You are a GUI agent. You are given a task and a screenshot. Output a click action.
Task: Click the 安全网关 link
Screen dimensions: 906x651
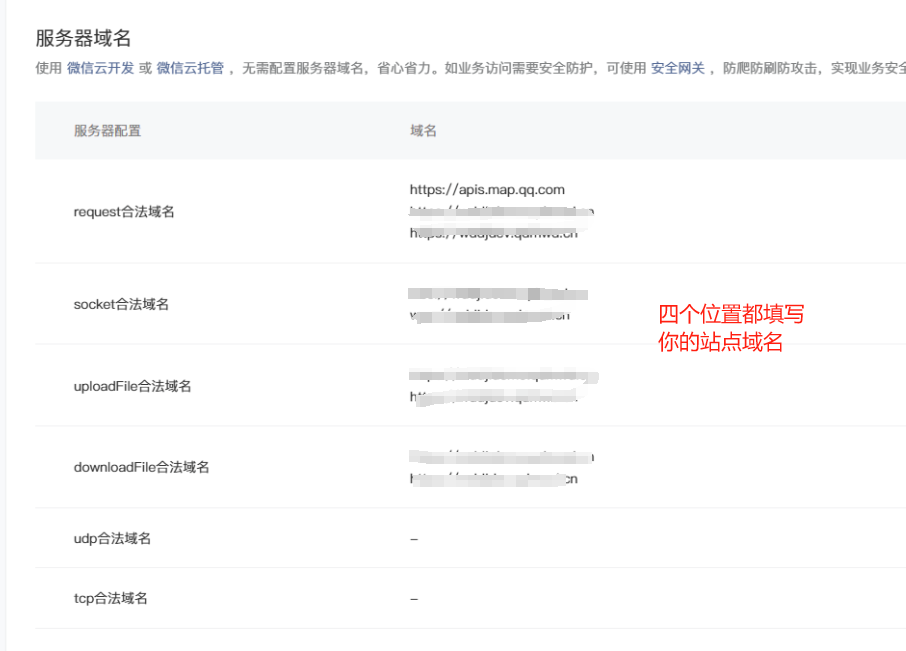tap(678, 69)
